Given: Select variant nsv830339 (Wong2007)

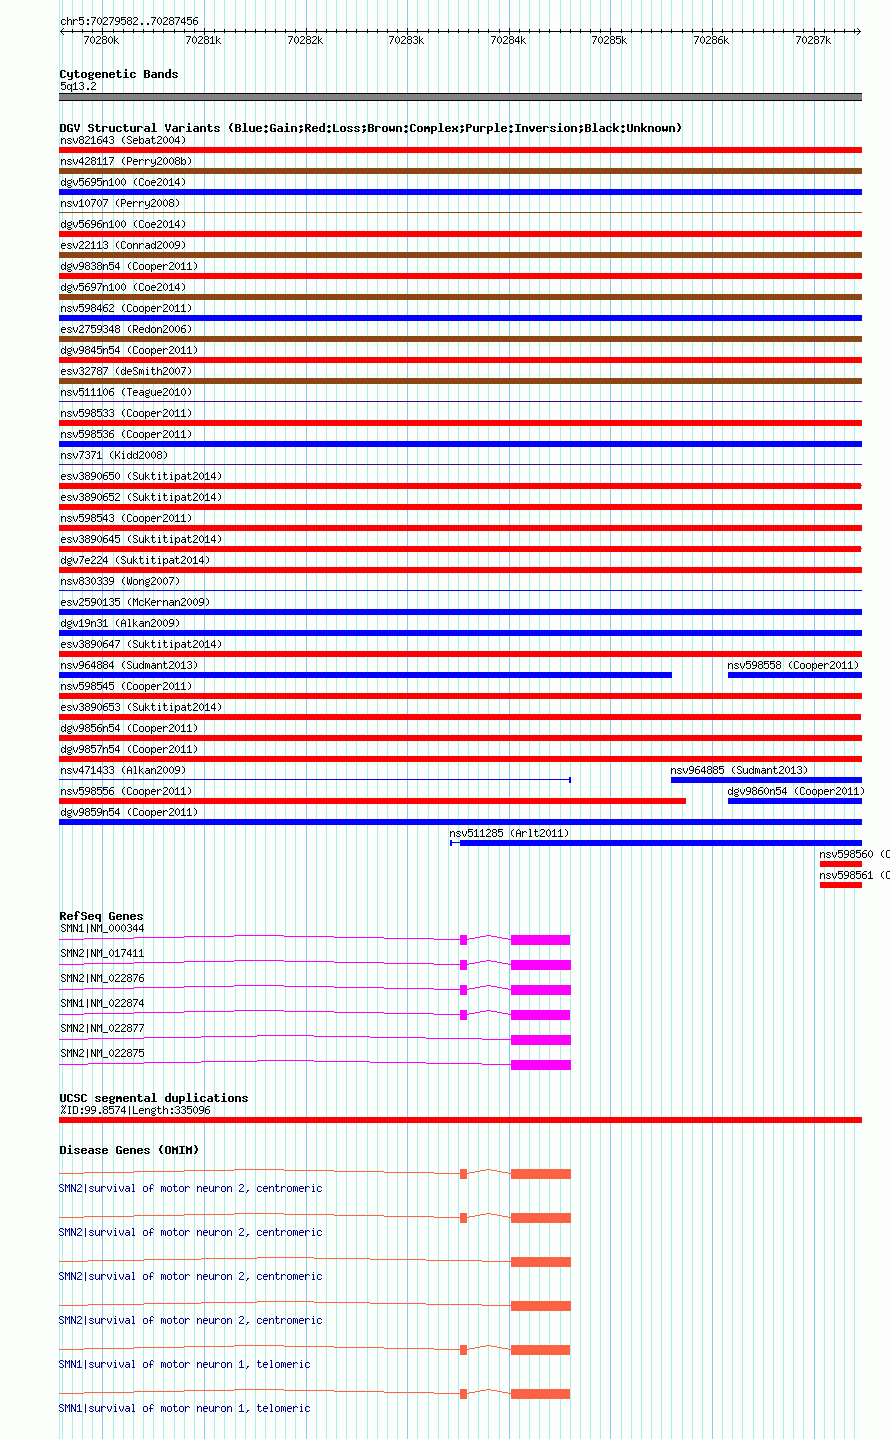Looking at the screenshot, I should (120, 581).
